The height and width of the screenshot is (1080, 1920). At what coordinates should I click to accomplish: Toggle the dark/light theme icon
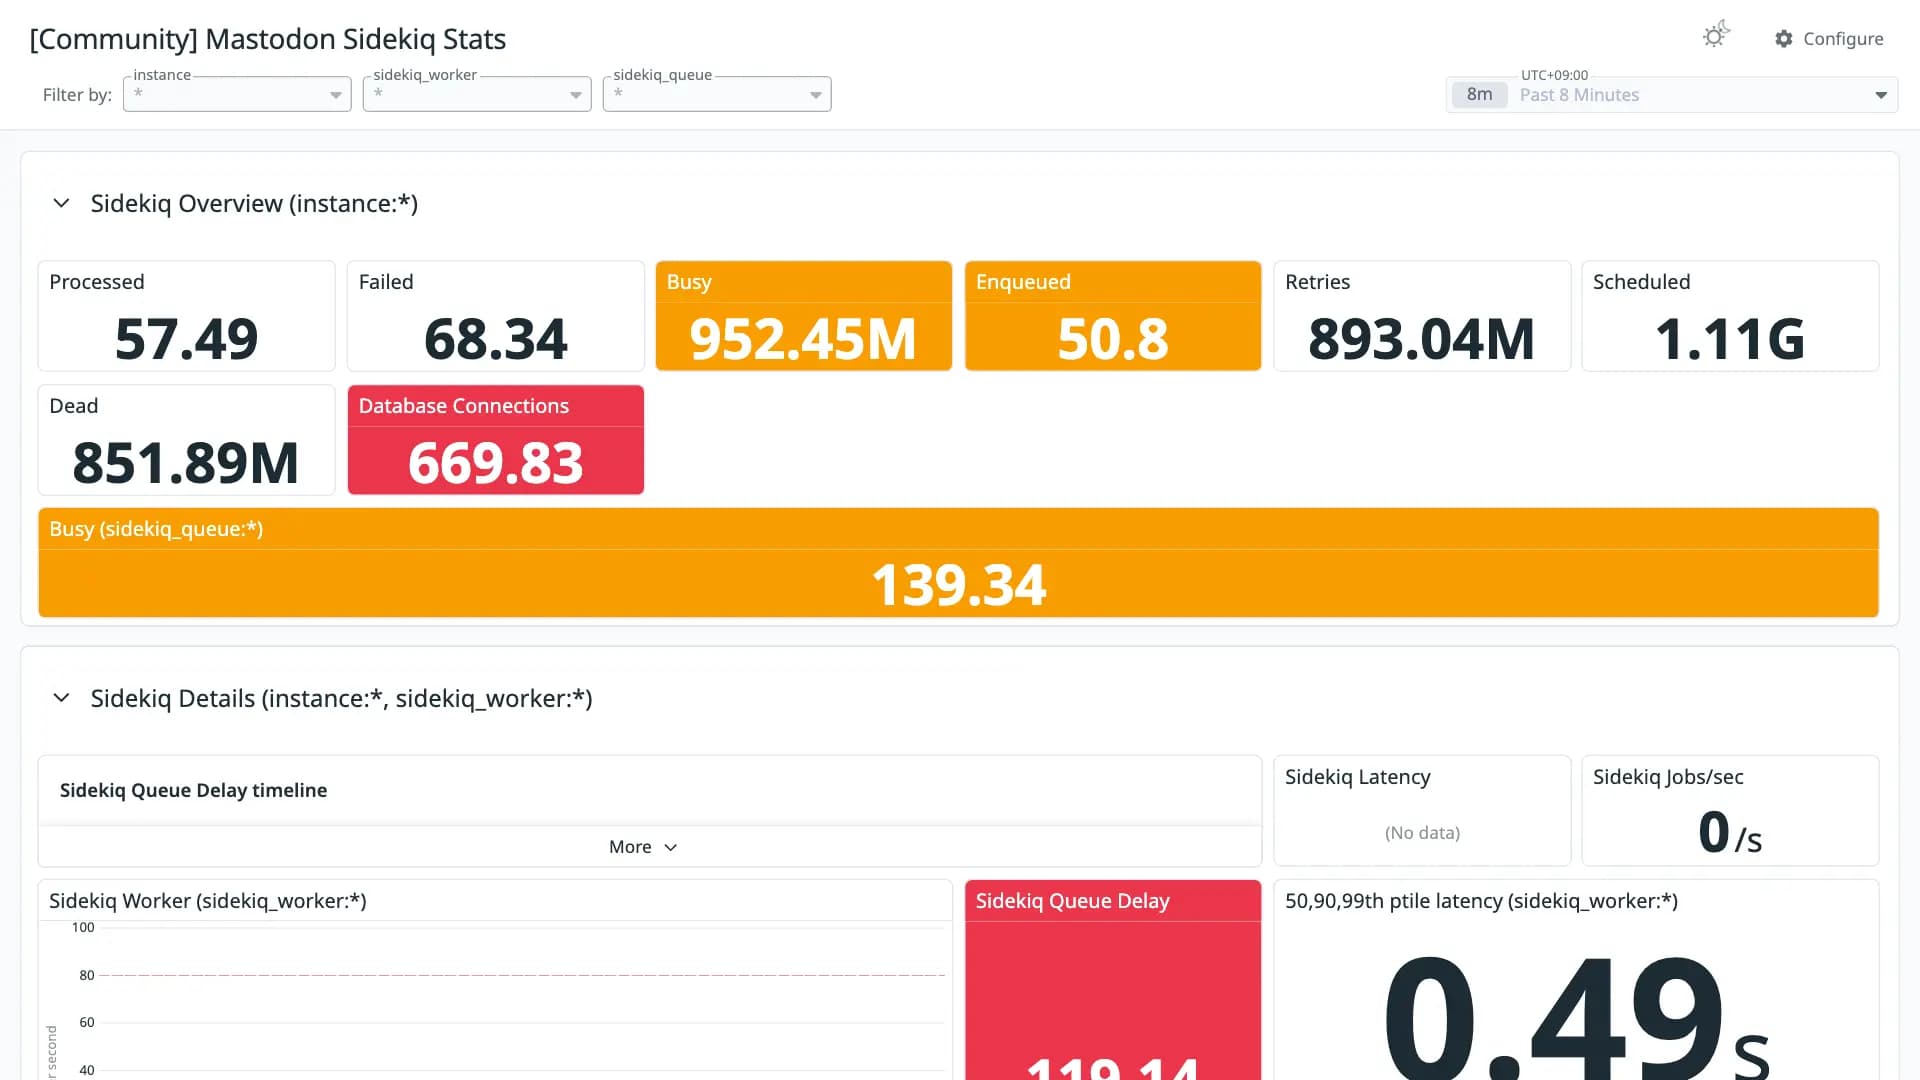(1716, 36)
